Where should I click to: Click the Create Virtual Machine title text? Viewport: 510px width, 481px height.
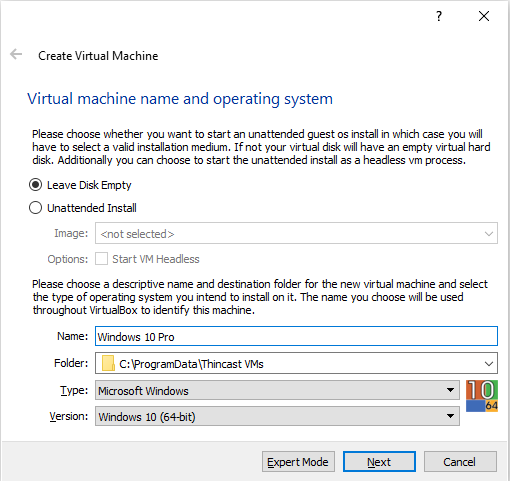coord(98,56)
